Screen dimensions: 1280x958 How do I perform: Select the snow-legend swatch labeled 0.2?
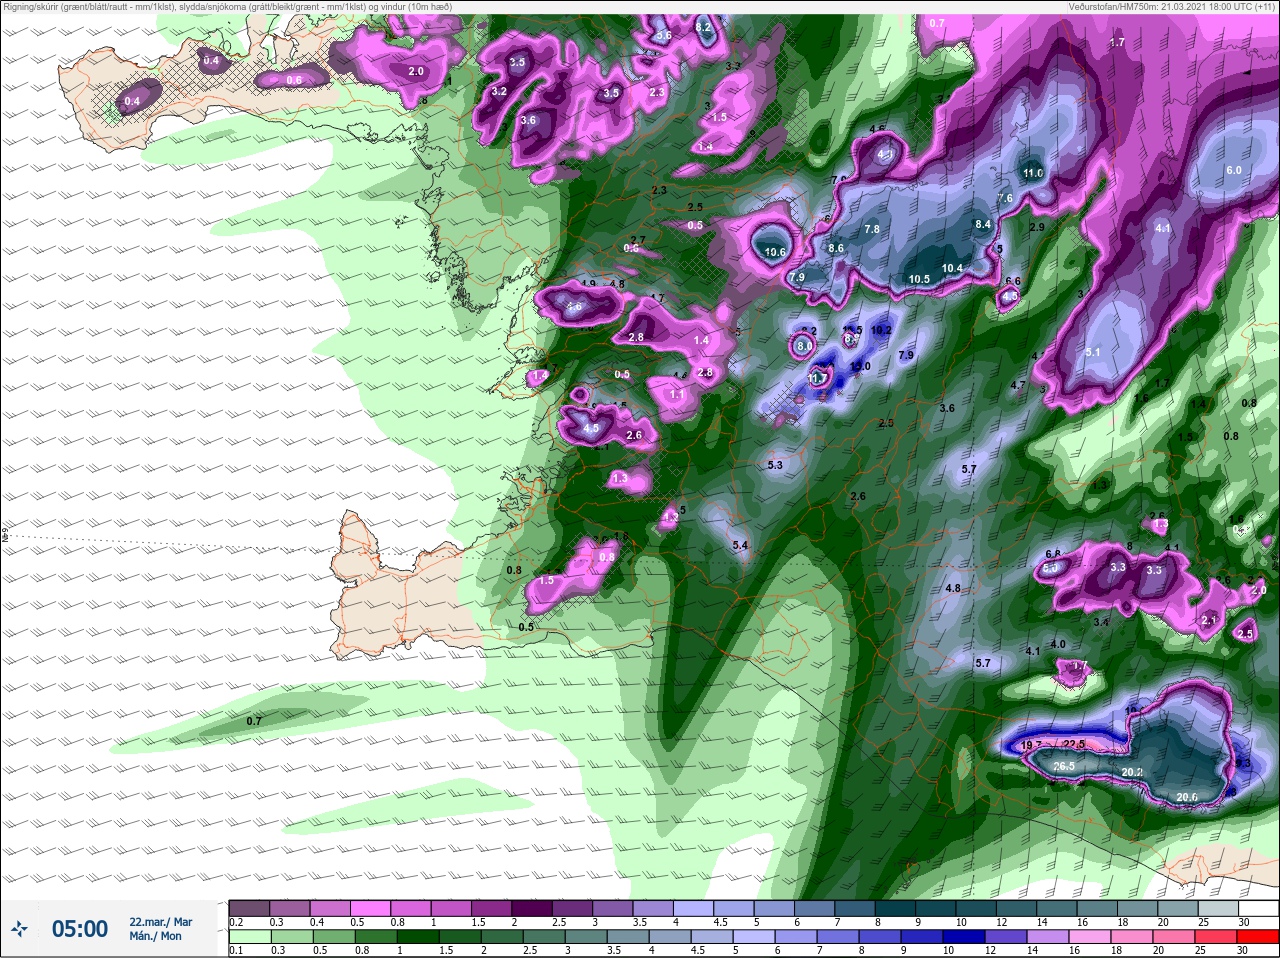coord(249,908)
